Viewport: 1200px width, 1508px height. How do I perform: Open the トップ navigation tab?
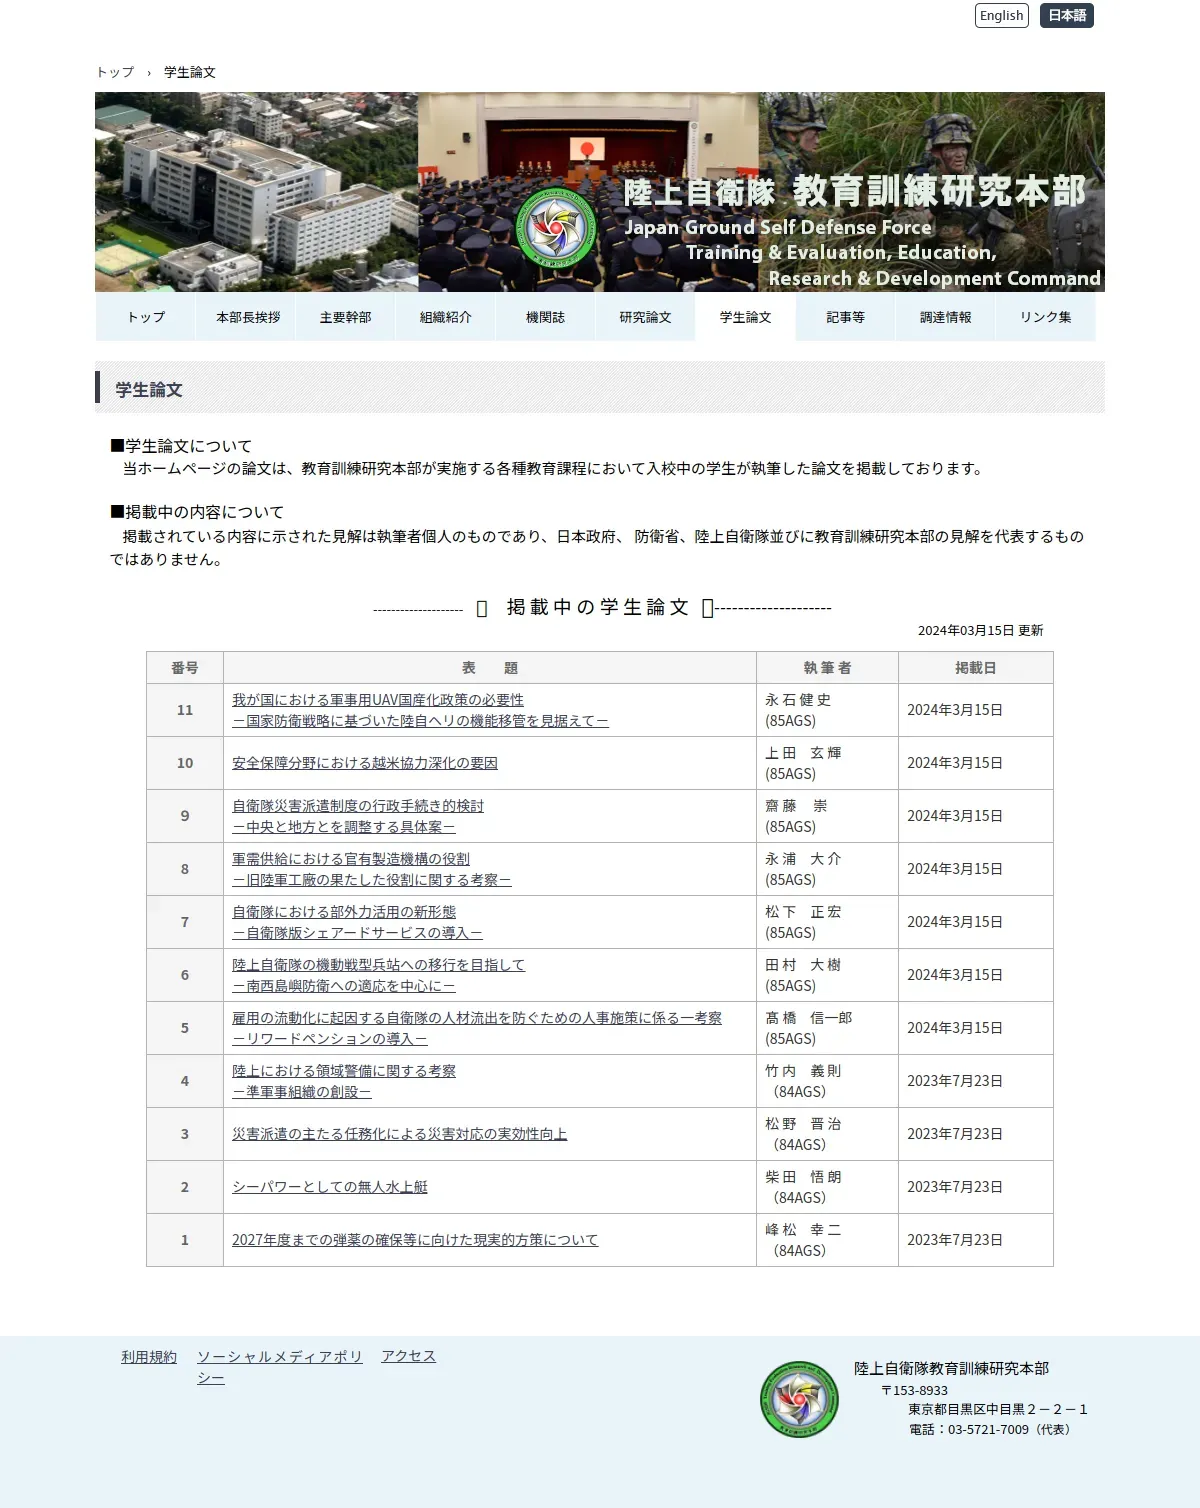(145, 317)
